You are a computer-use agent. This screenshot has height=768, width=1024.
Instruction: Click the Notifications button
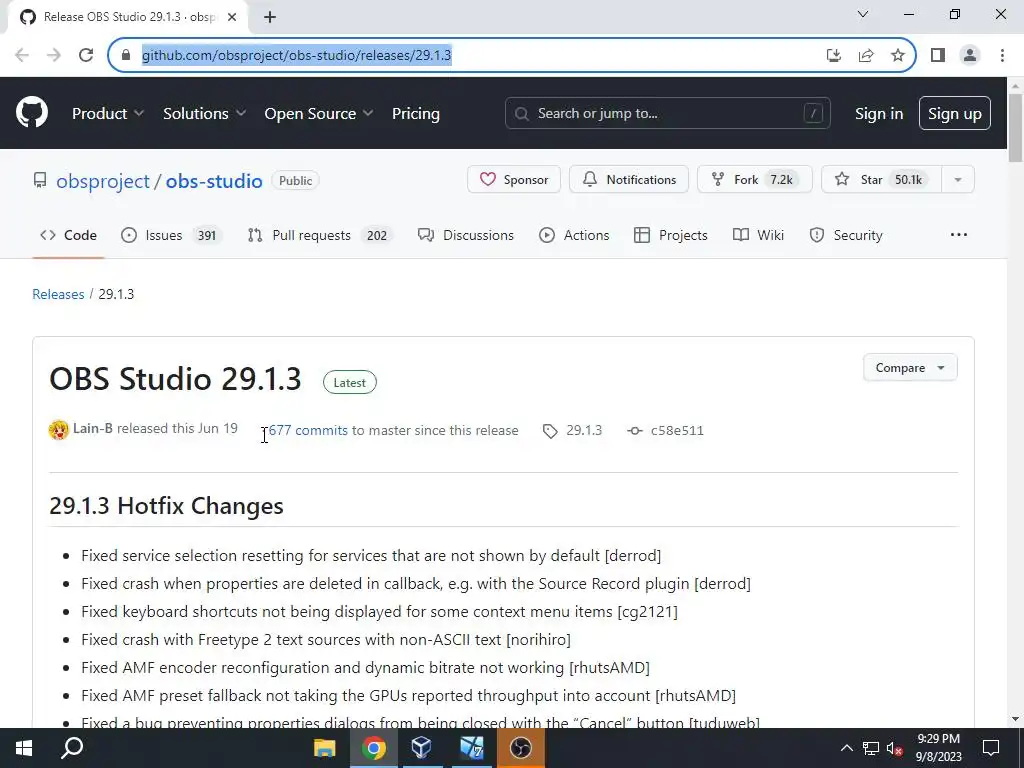629,180
